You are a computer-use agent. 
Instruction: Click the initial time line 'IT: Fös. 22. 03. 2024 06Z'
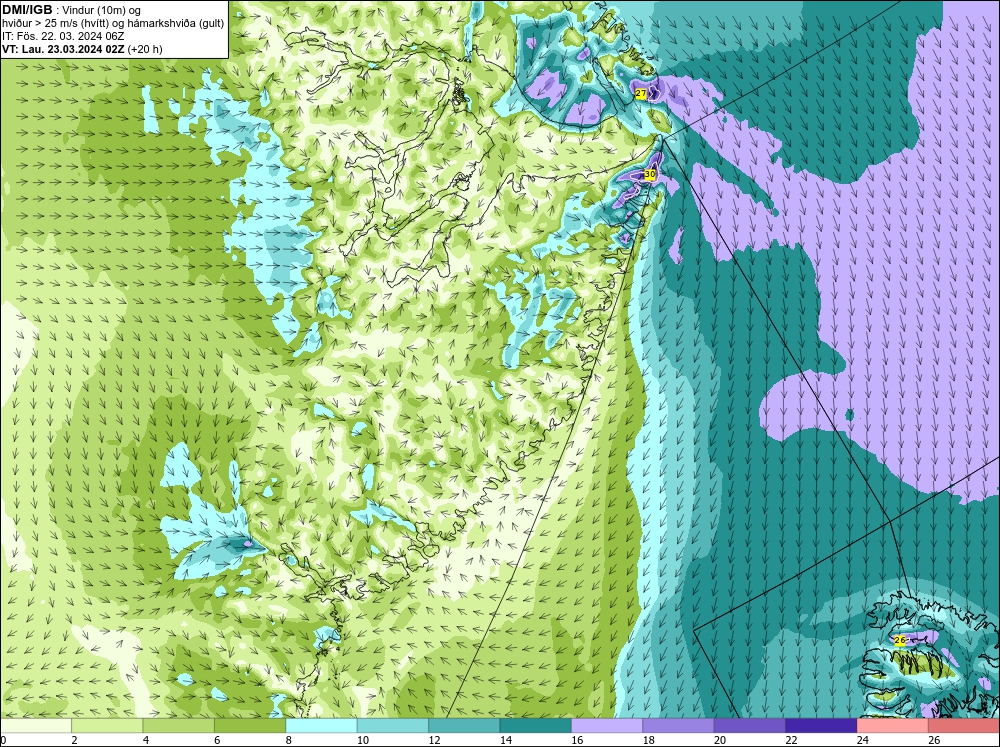pos(62,36)
